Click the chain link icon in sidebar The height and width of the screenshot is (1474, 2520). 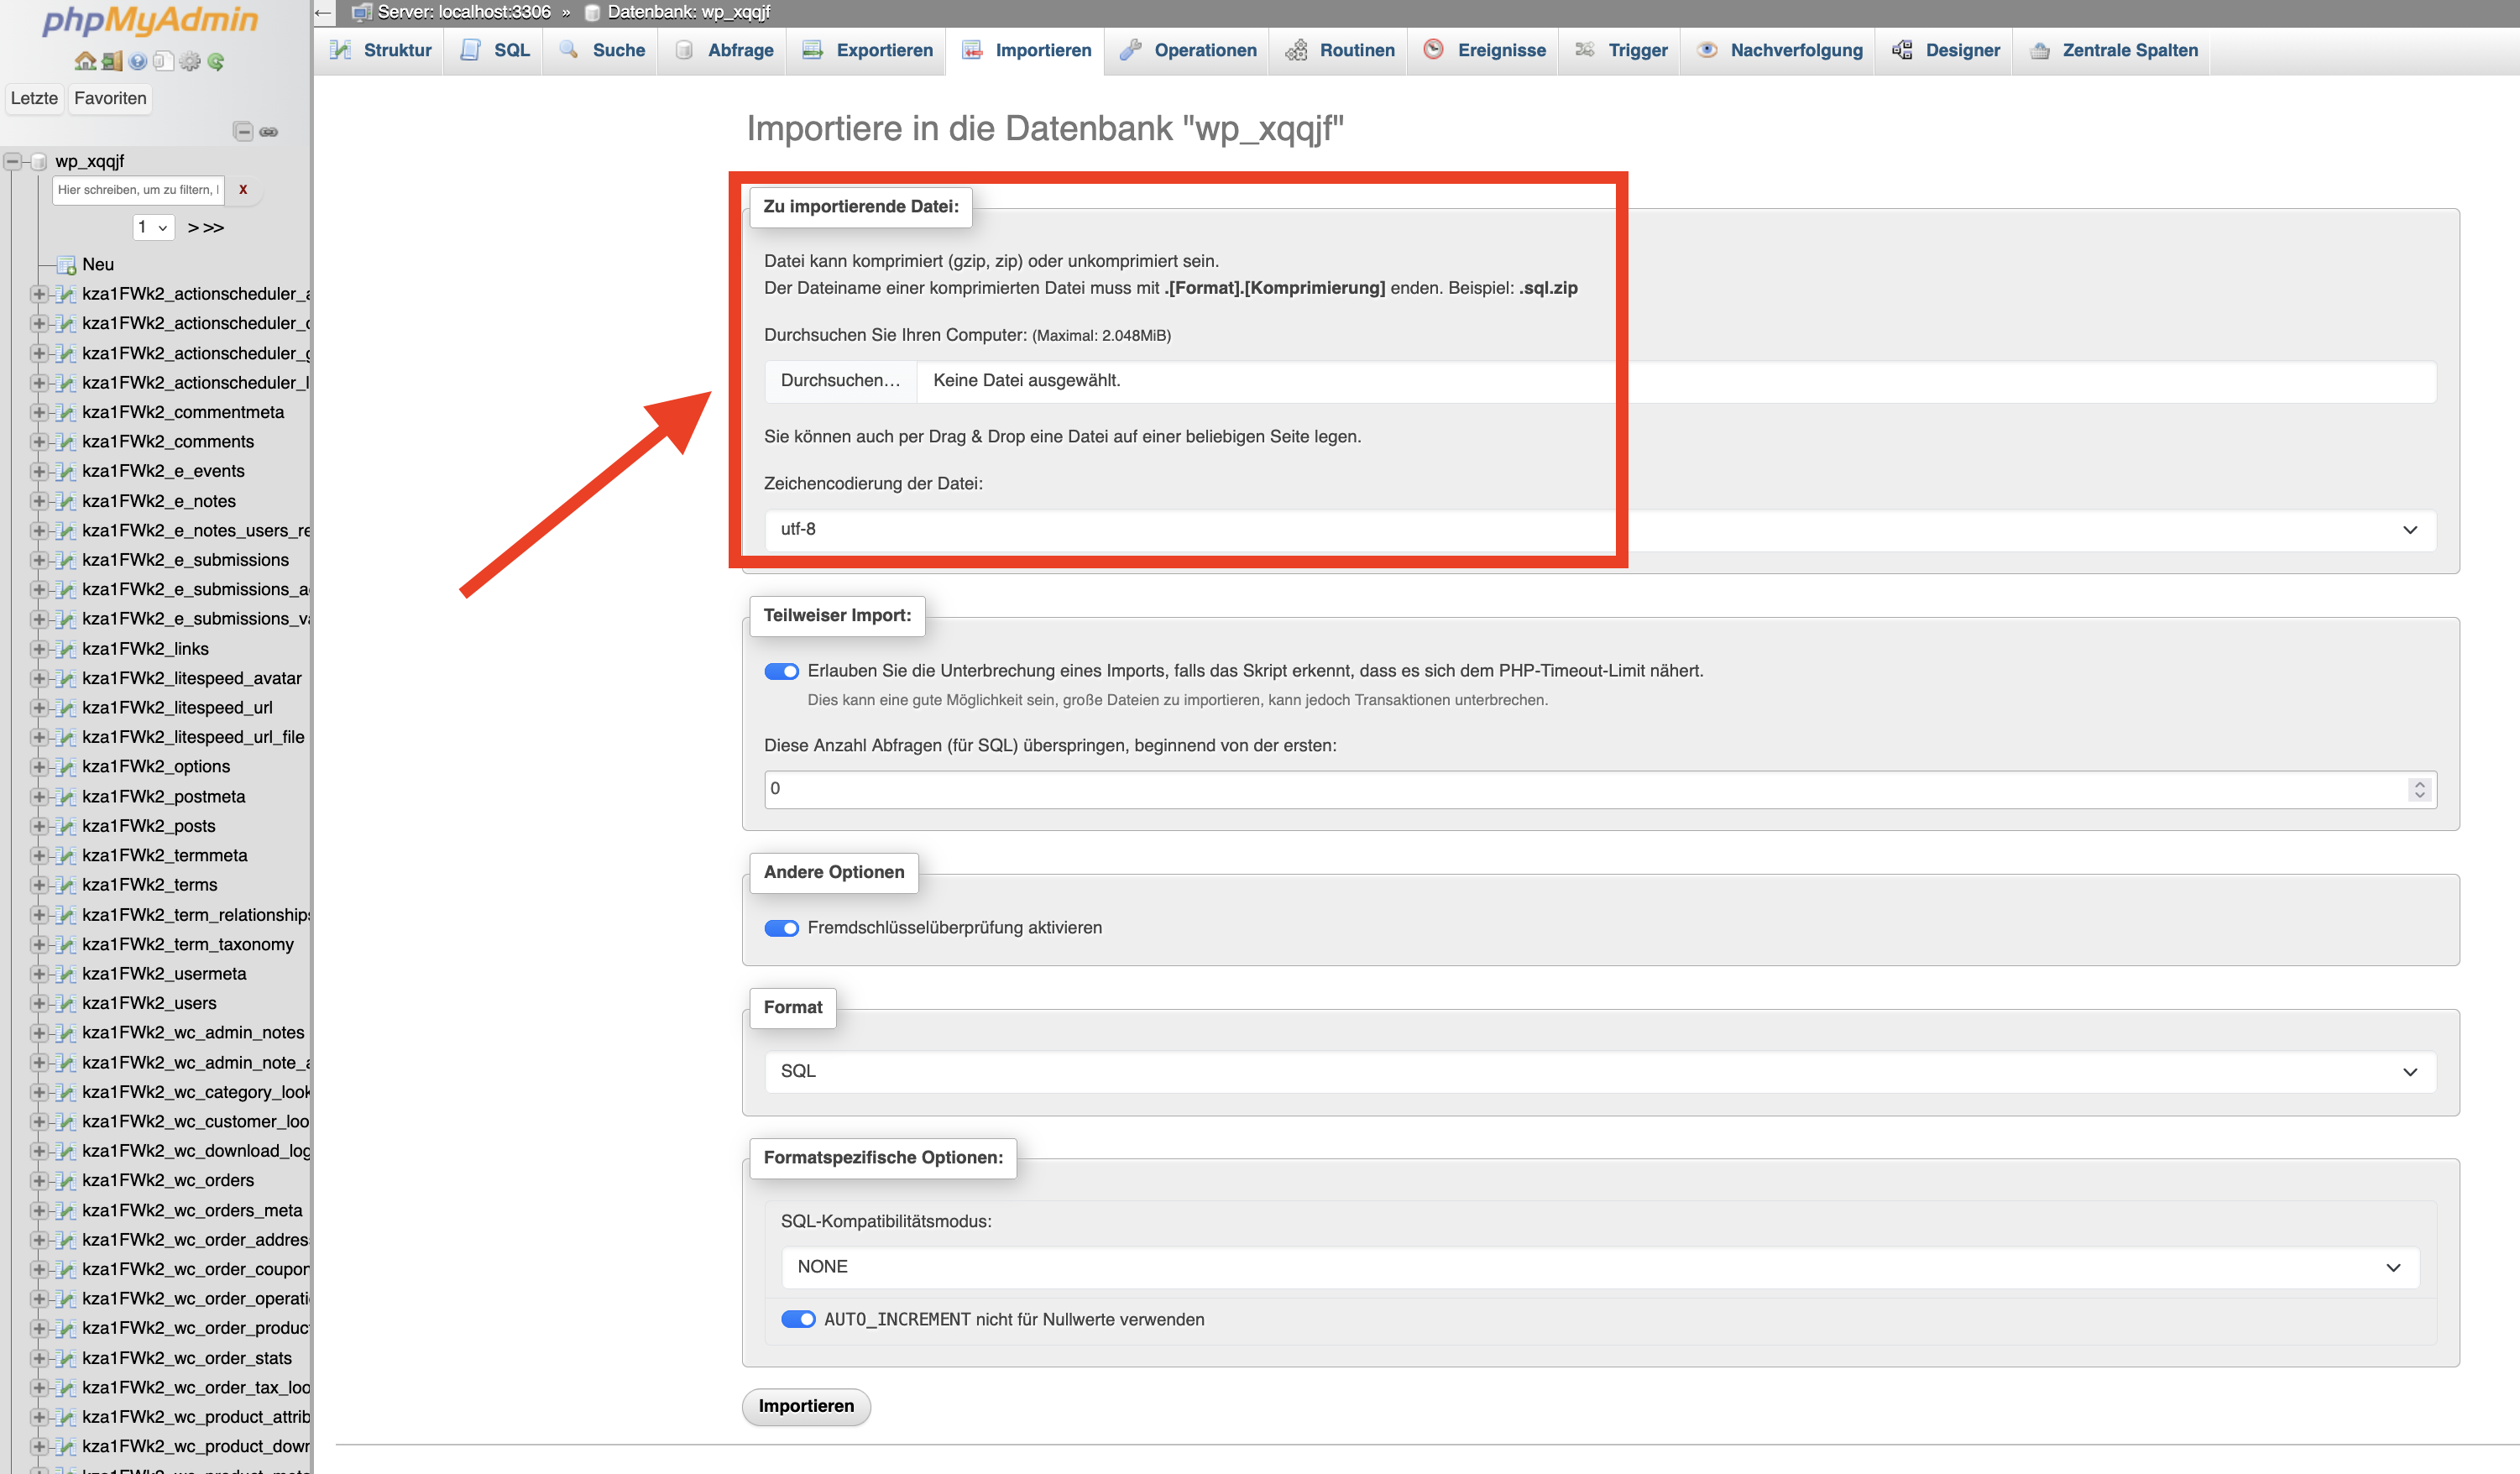tap(269, 131)
